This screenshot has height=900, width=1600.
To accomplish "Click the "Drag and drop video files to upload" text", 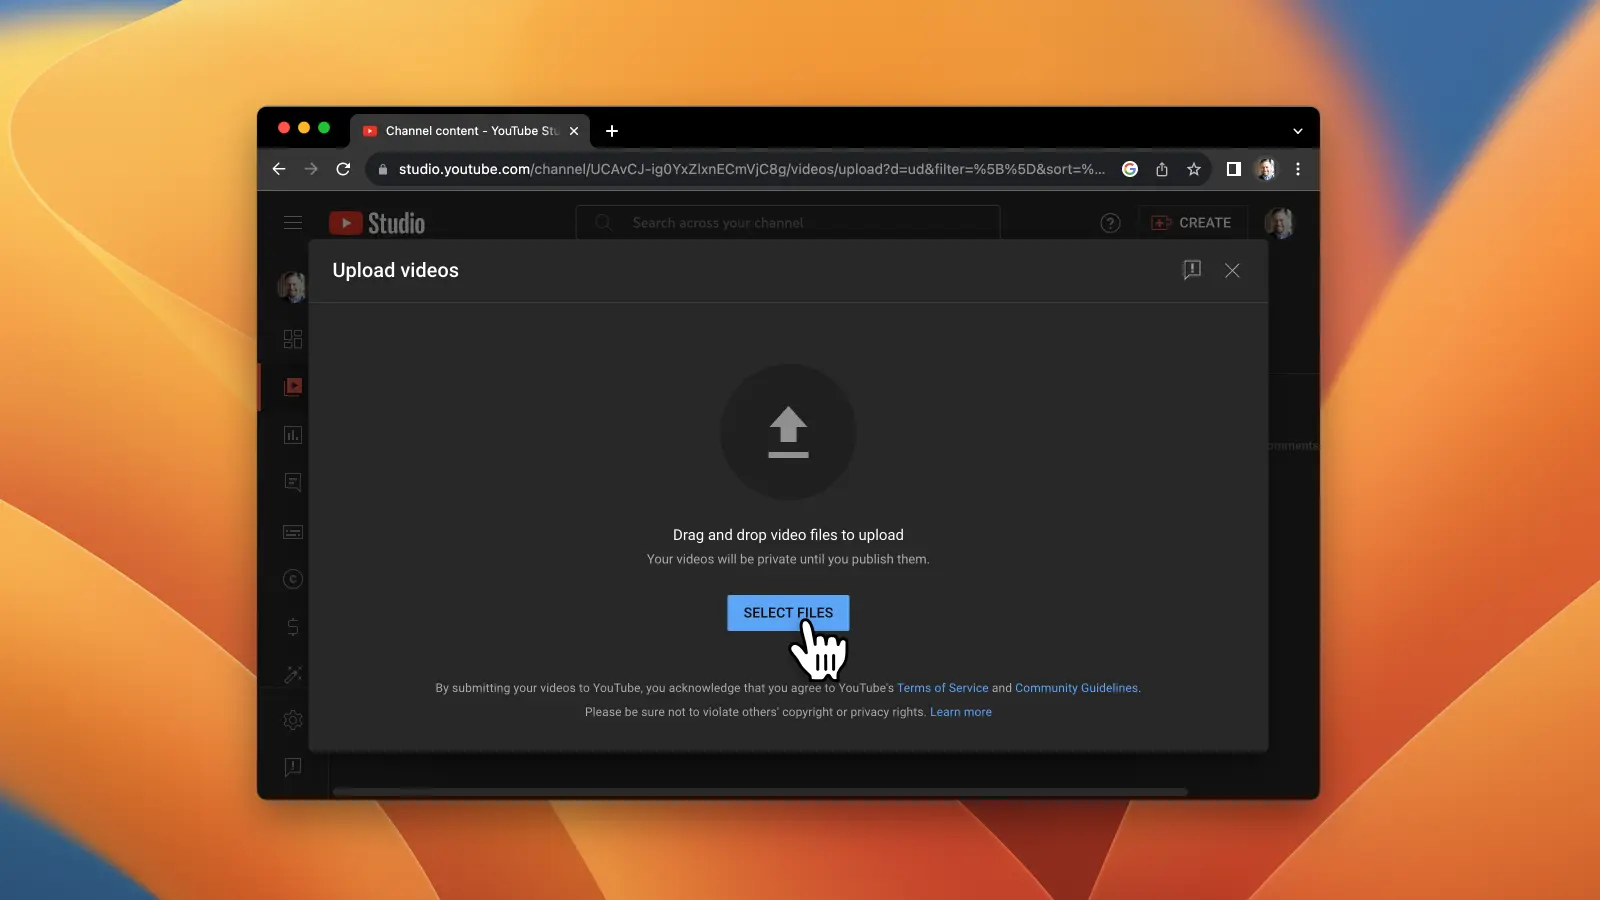I will [788, 535].
